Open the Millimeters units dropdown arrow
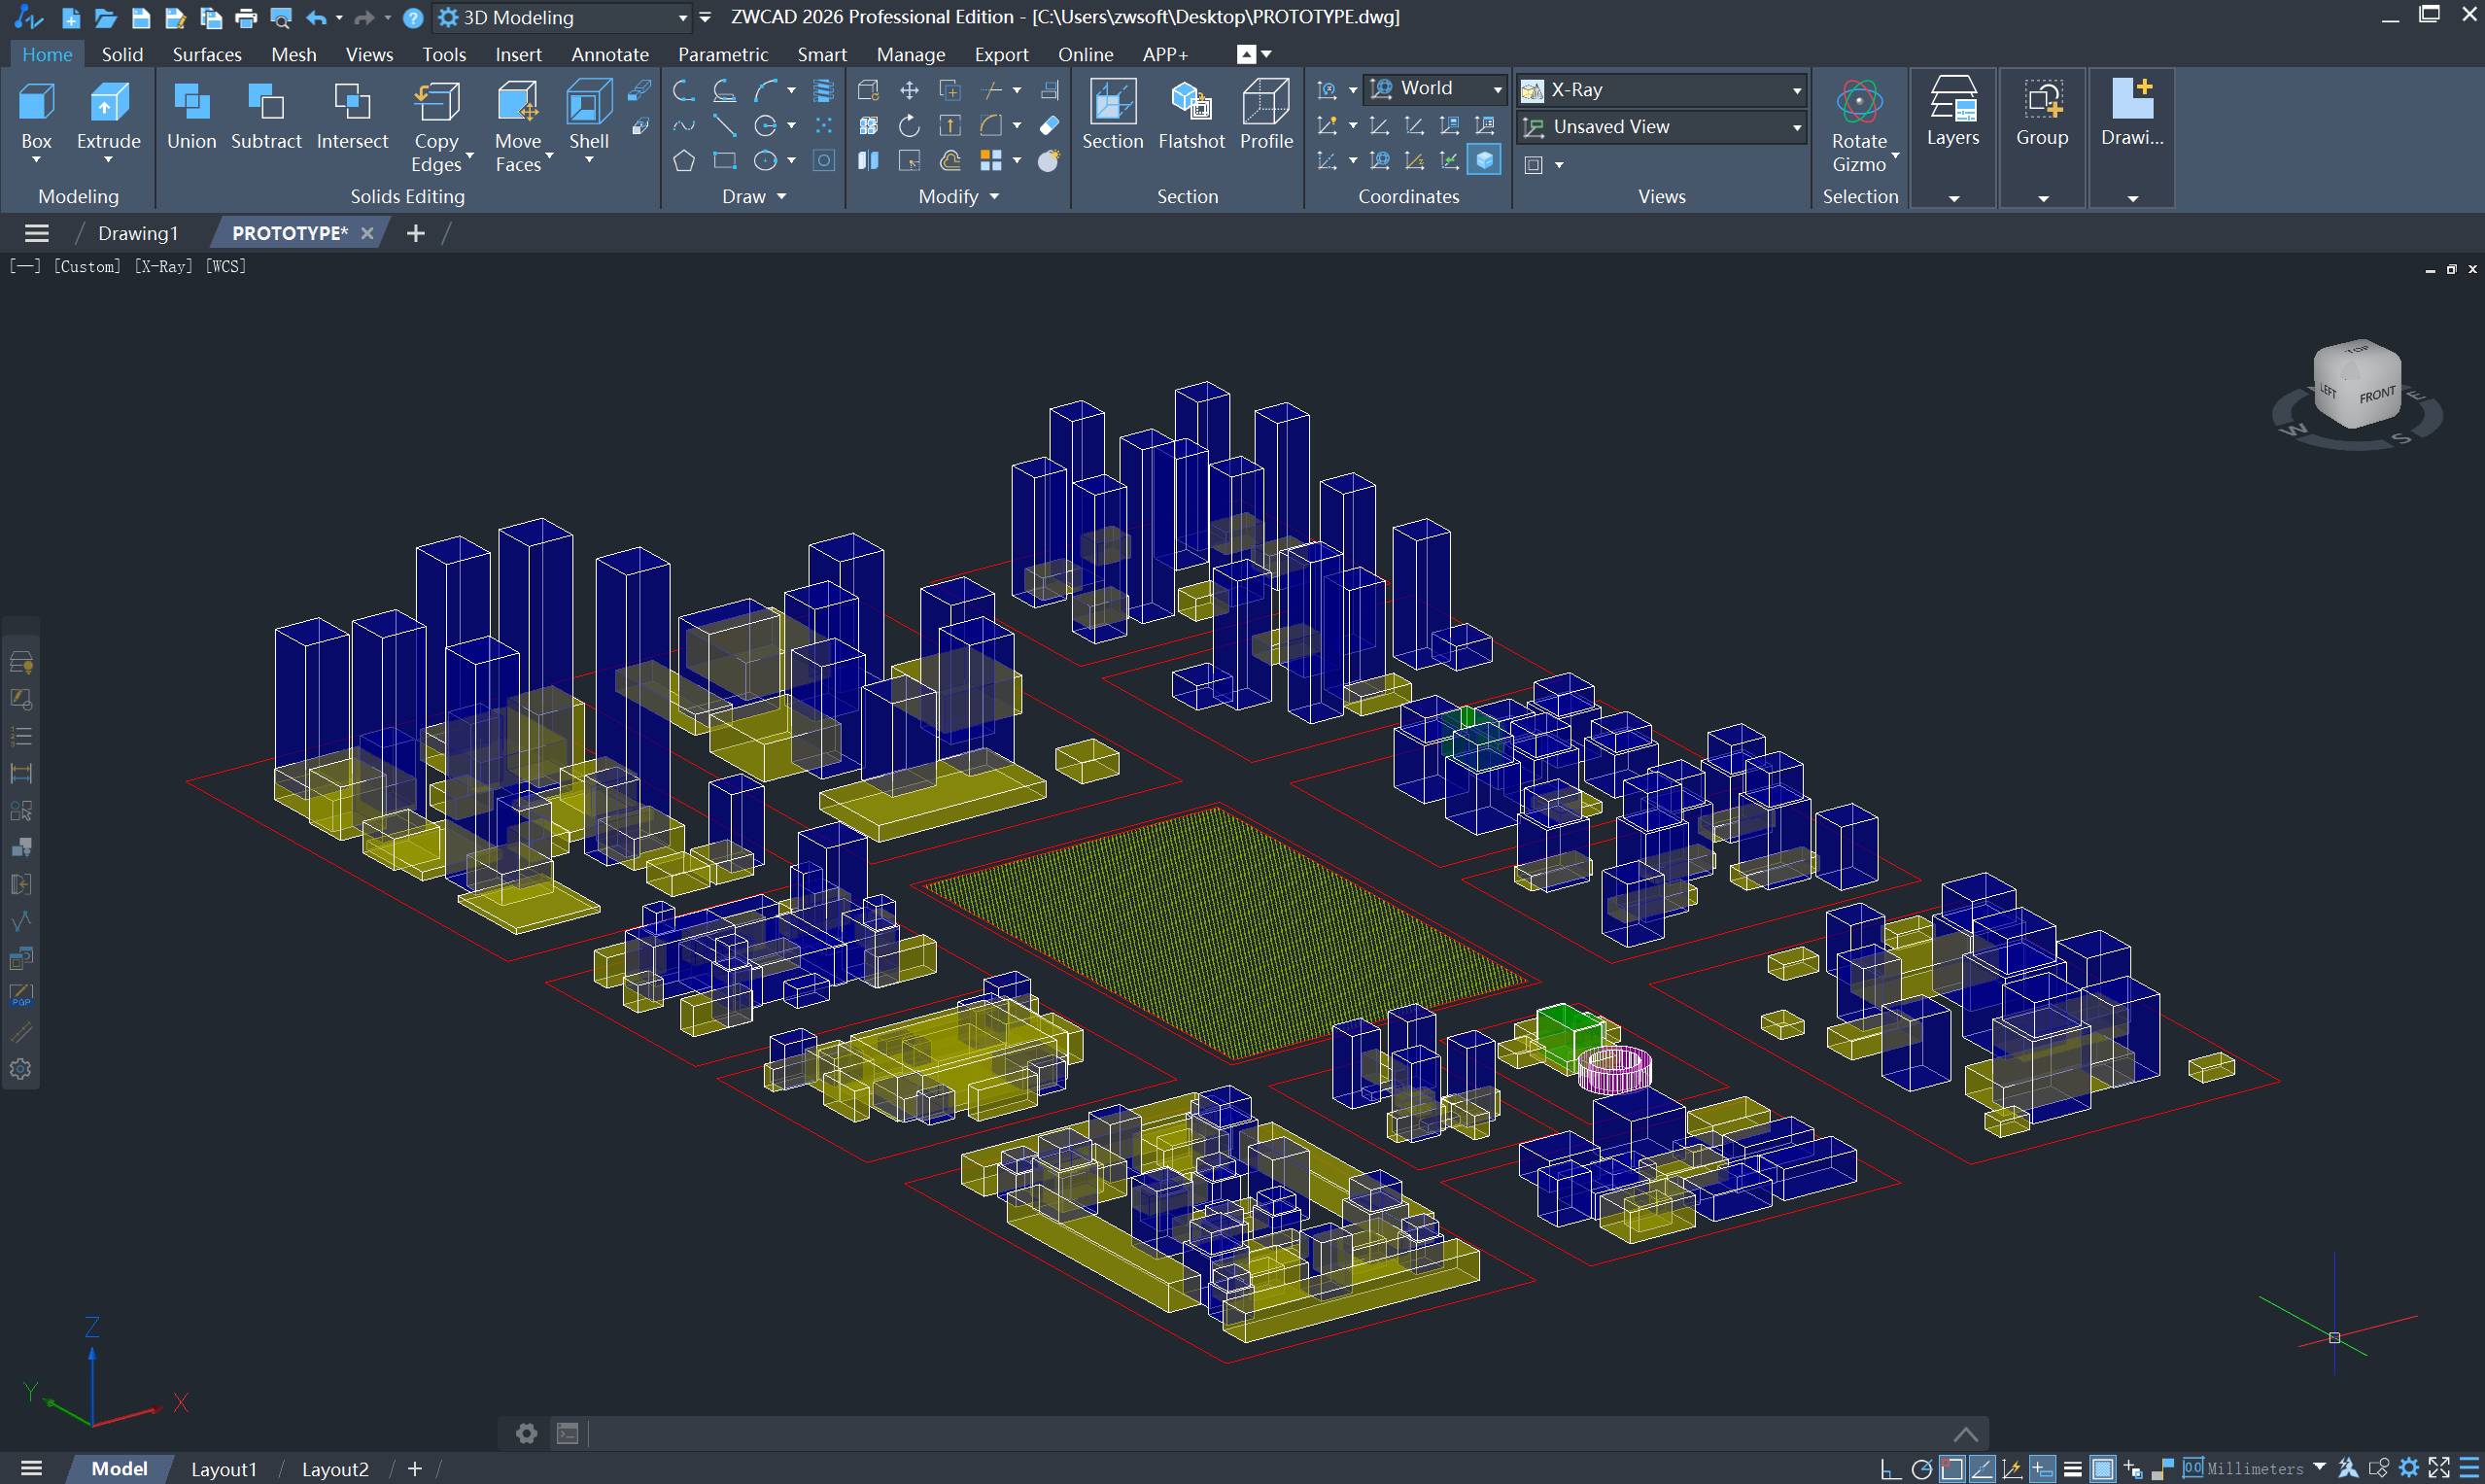 [x=2319, y=1467]
